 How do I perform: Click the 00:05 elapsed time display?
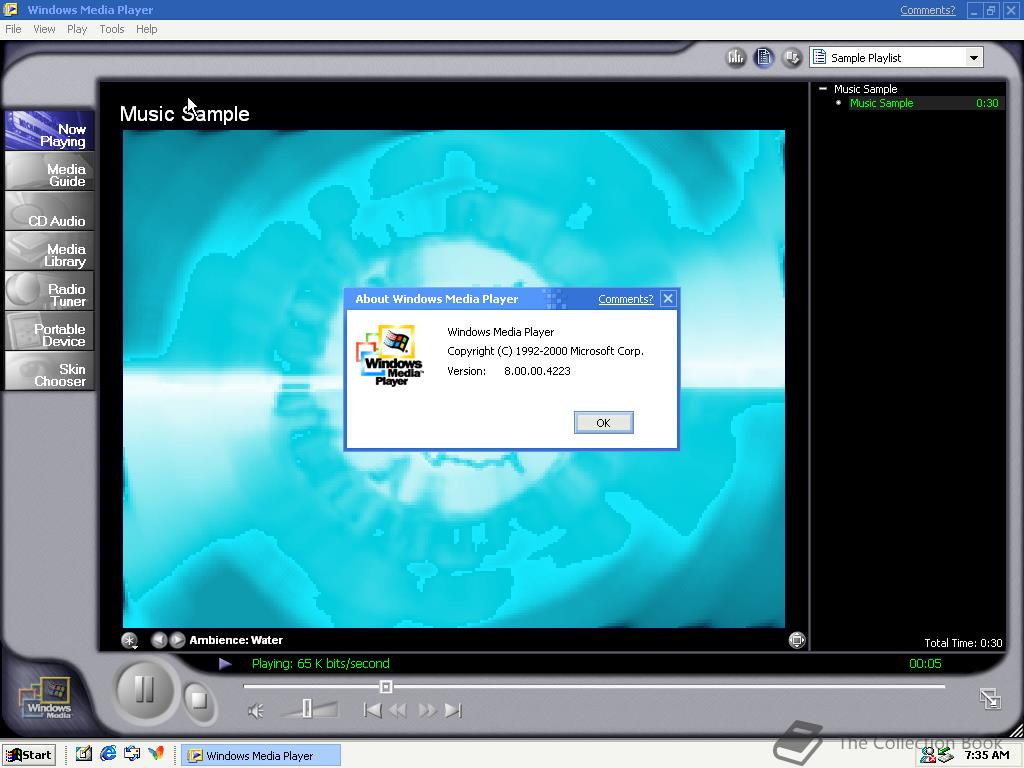point(925,664)
